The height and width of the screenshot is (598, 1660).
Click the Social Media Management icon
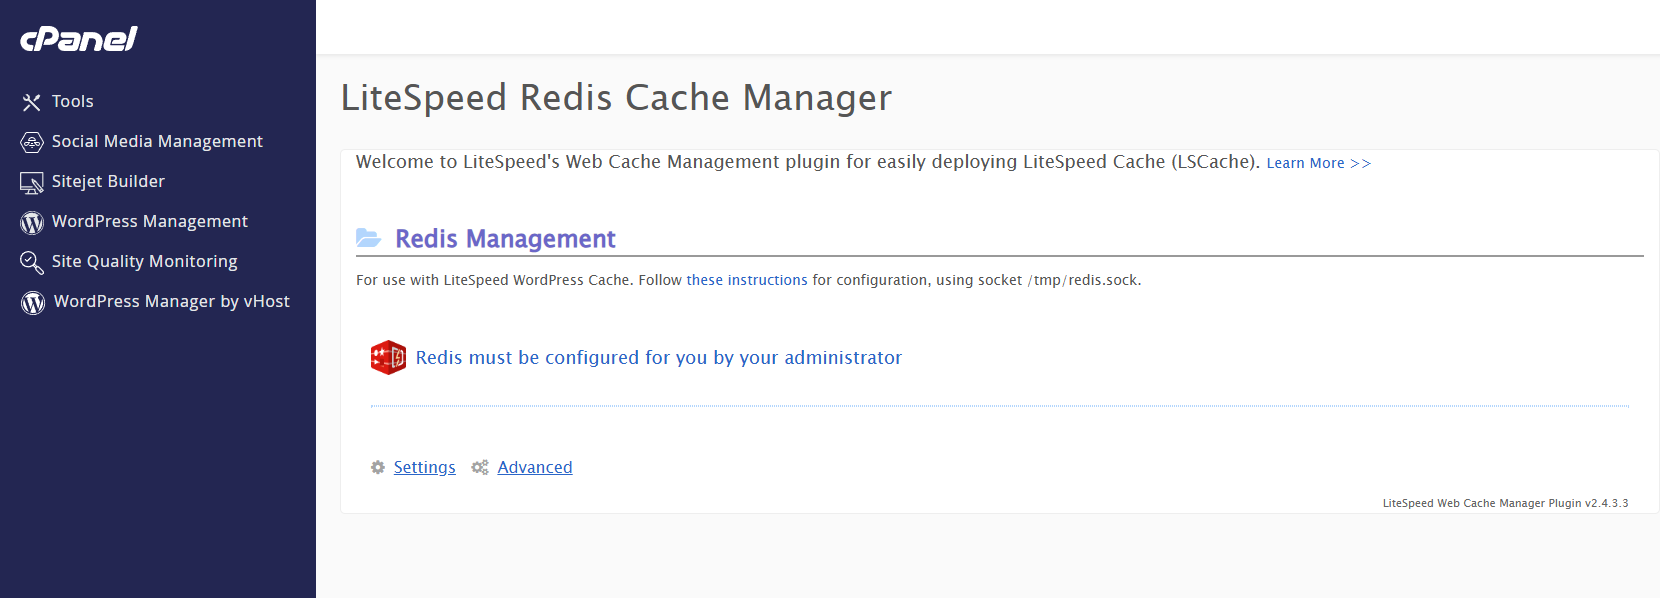coord(32,142)
